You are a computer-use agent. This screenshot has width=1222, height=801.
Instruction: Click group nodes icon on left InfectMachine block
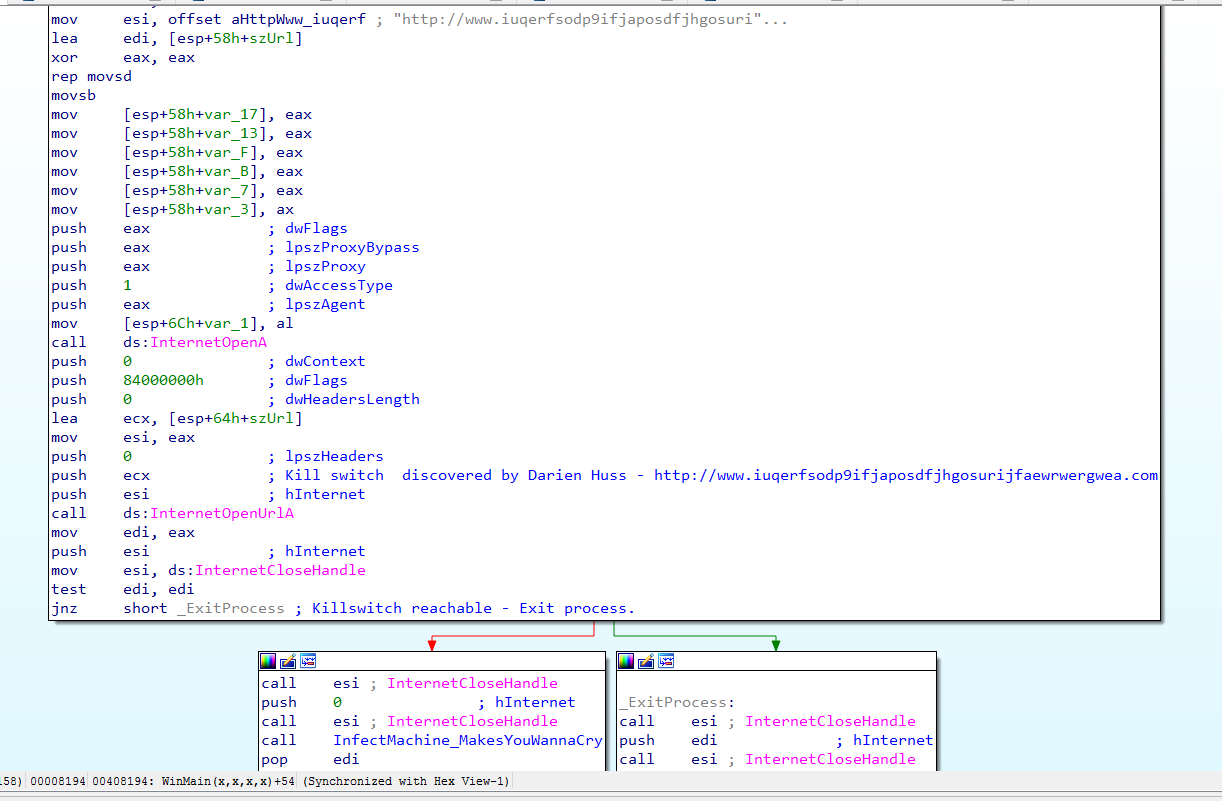click(308, 661)
